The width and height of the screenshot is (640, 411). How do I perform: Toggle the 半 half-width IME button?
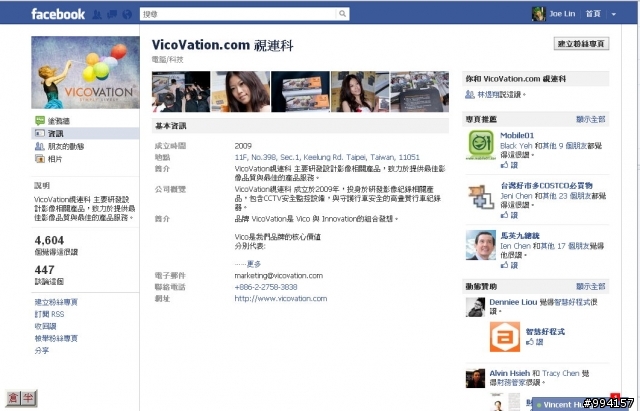pos(28,398)
